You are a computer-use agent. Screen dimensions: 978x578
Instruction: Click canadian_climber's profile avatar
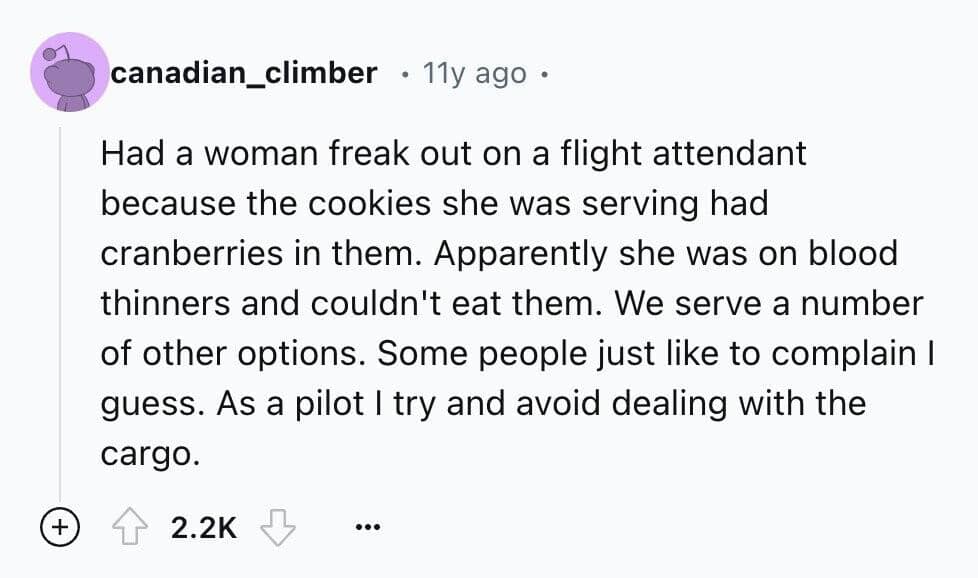[x=68, y=72]
